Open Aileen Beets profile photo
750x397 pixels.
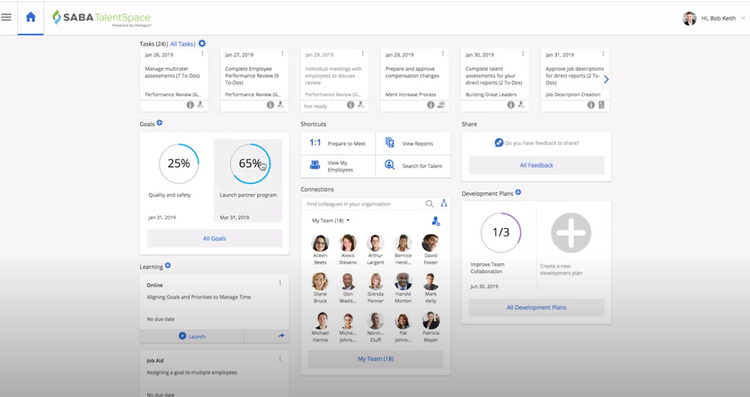click(x=320, y=243)
